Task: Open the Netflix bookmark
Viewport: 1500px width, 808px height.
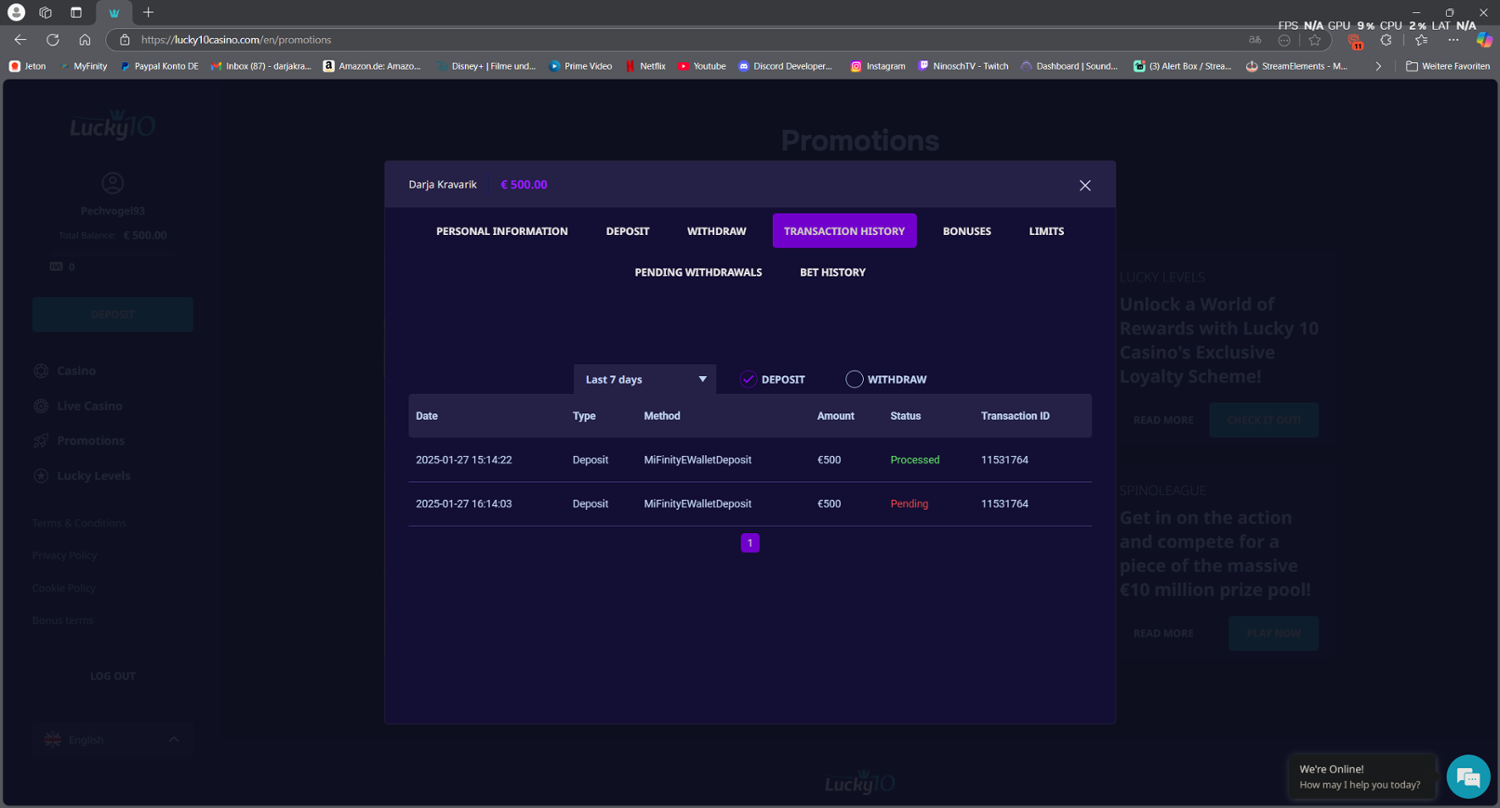Action: (645, 66)
